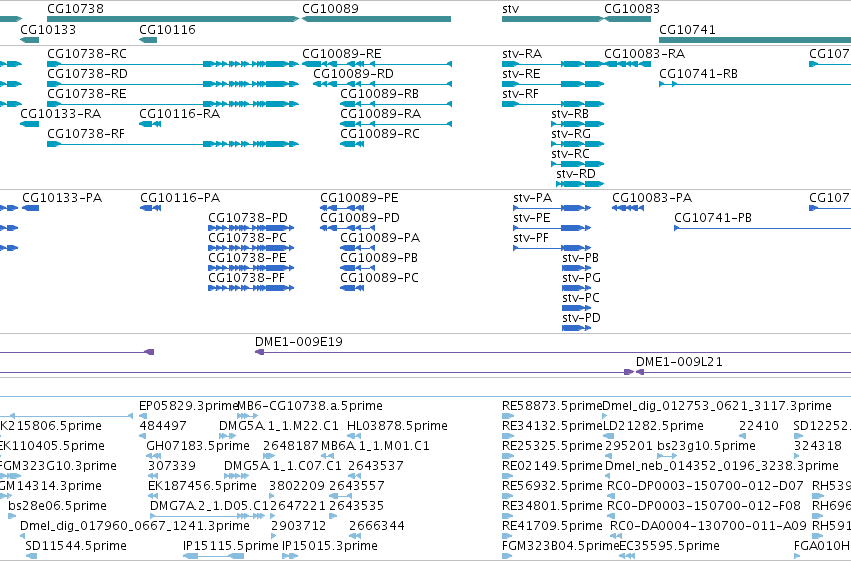The image size is (851, 561).
Task: Open protein stv-PF
Action: tap(531, 238)
